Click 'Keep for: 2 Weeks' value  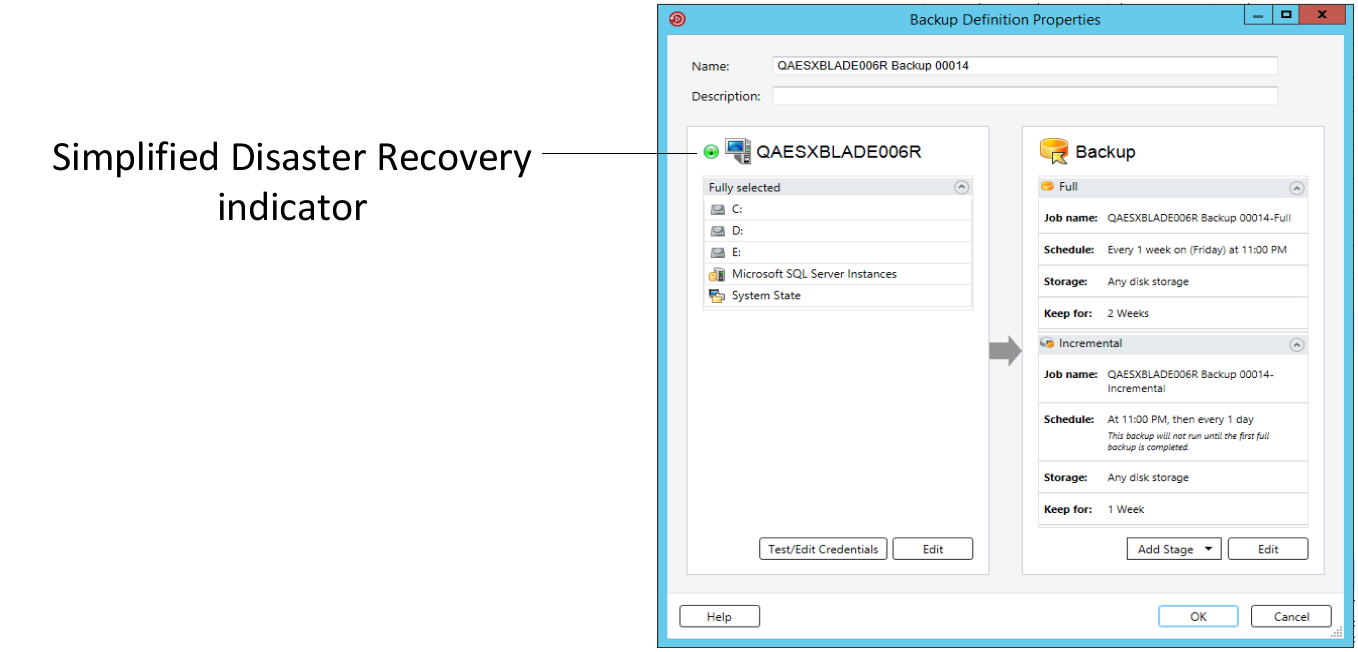pyautogui.click(x=1128, y=314)
